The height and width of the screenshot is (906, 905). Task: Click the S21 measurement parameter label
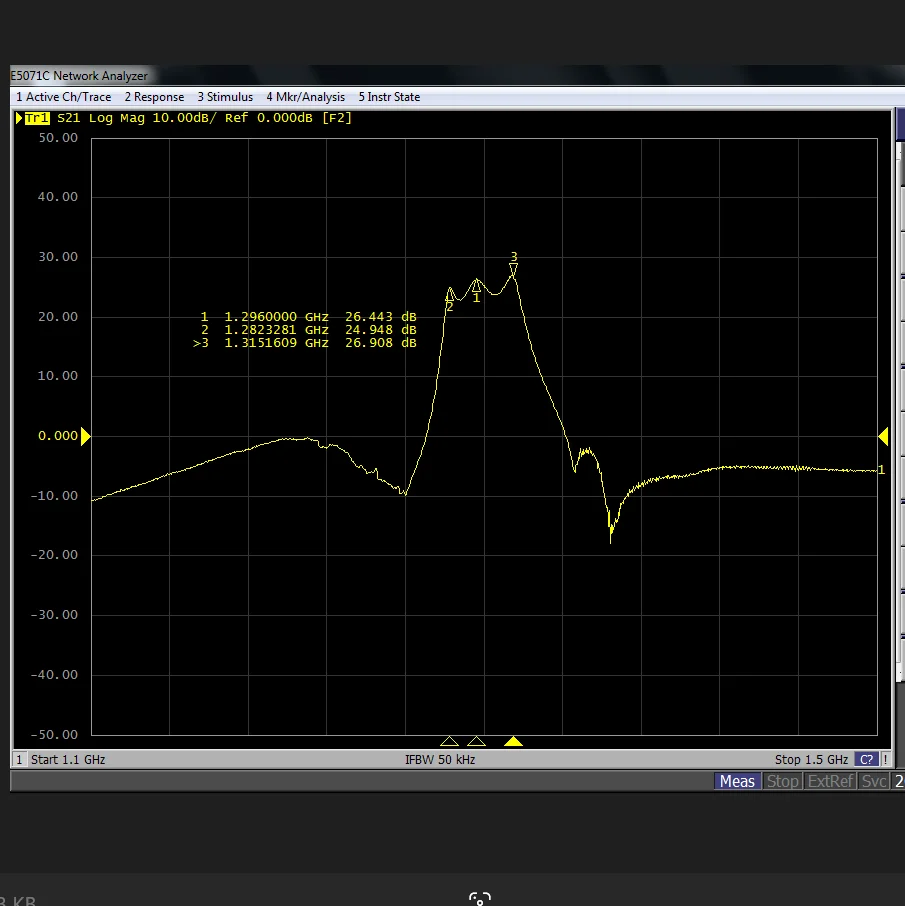(68, 118)
